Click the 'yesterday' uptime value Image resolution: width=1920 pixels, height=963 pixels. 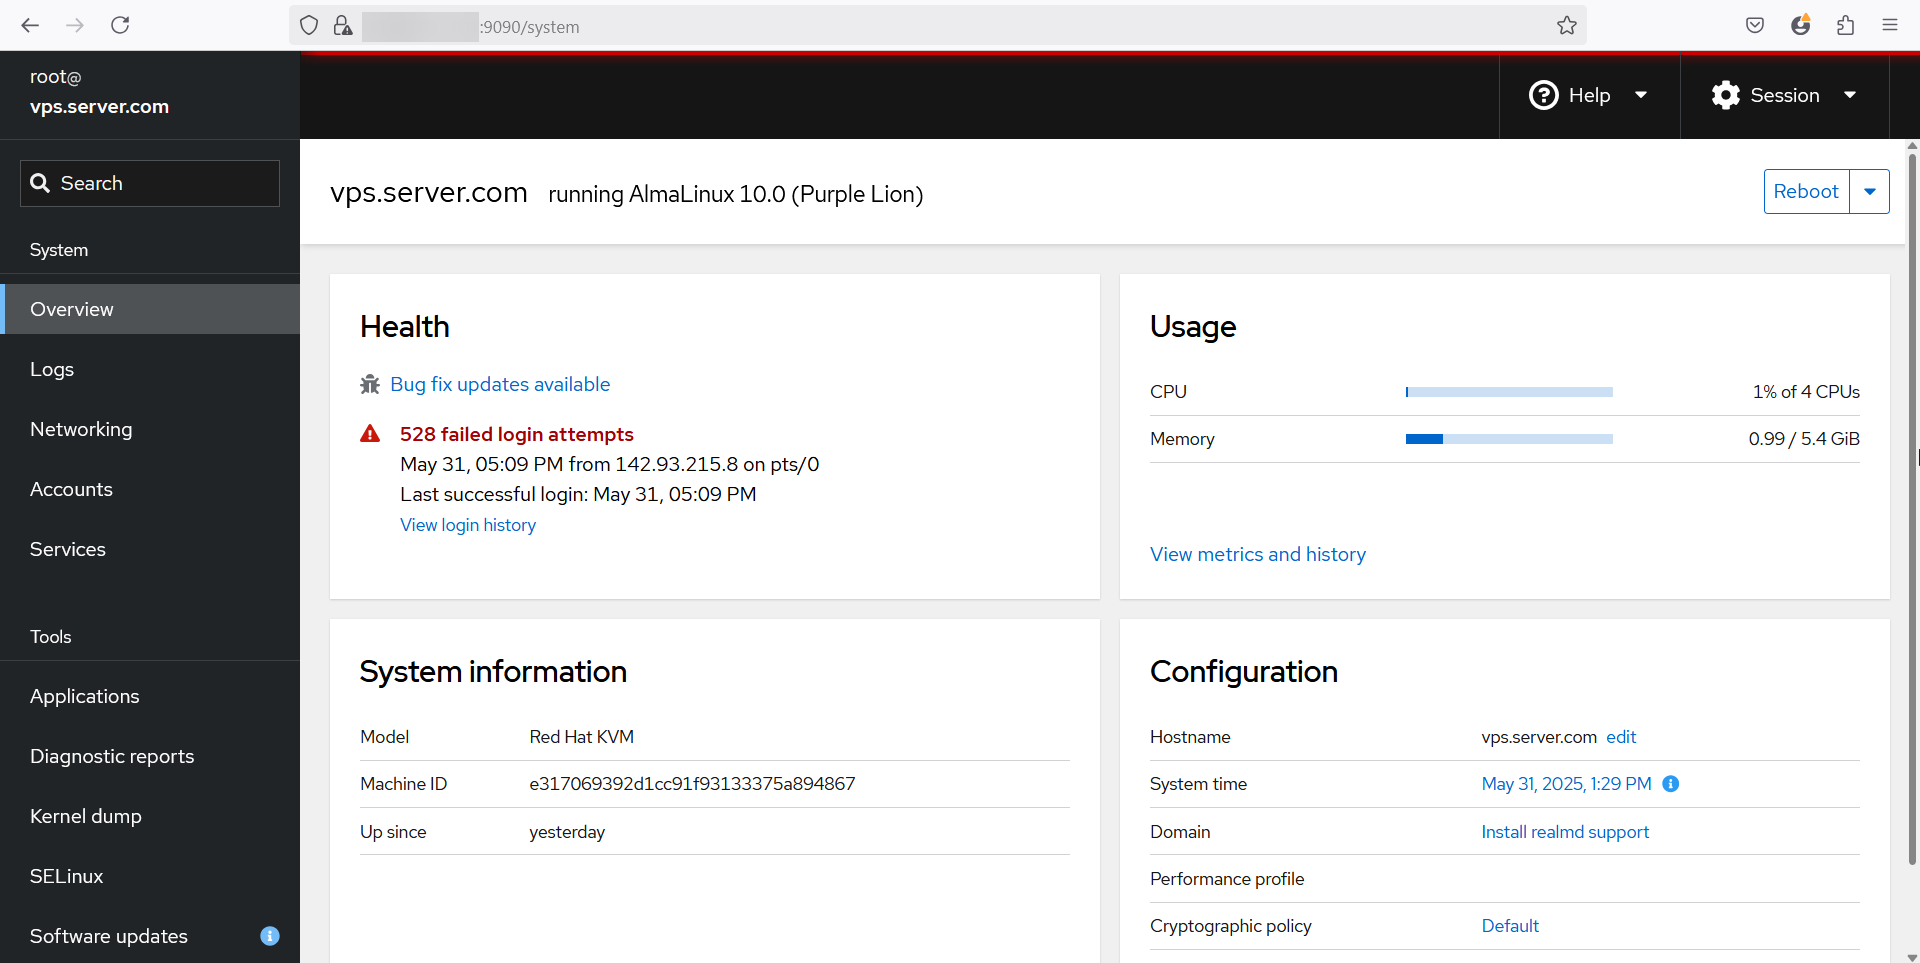pos(567,832)
